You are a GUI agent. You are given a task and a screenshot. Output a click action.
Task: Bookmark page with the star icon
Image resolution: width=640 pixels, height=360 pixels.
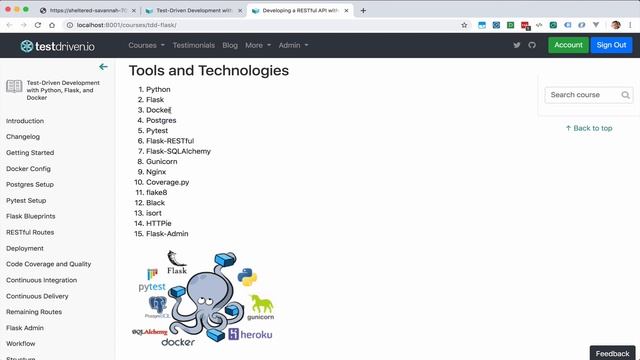(x=464, y=25)
